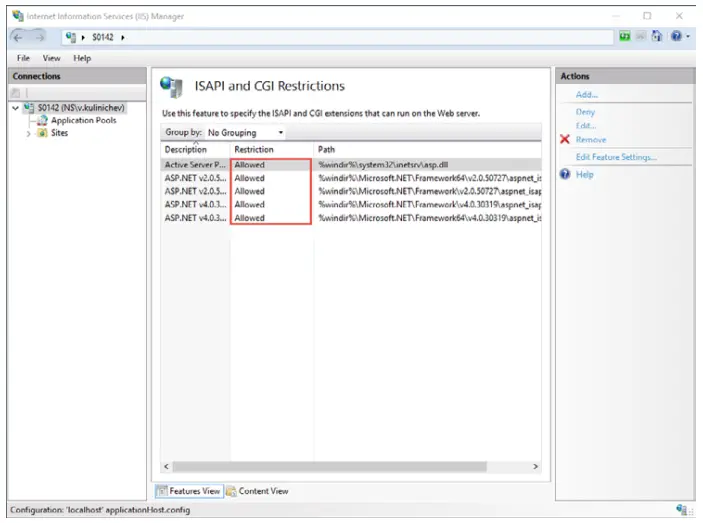
Task: Click arrow after S0142 in address bar
Action: pyautogui.click(x=122, y=38)
